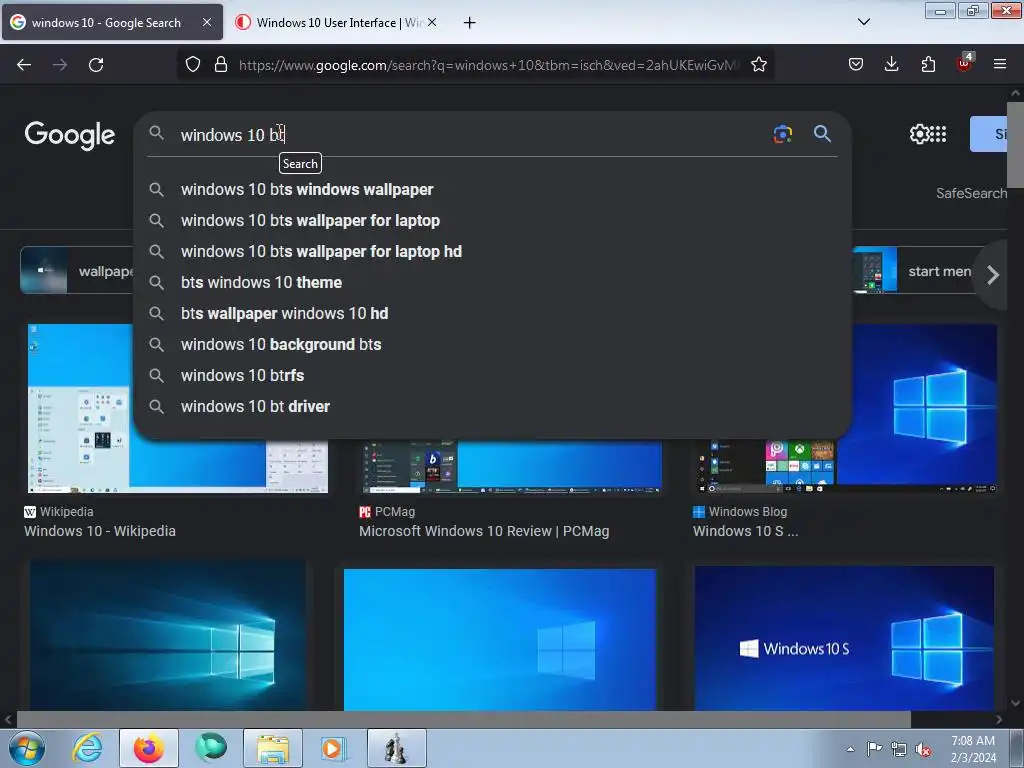Show next related chips with right chevron

click(993, 275)
